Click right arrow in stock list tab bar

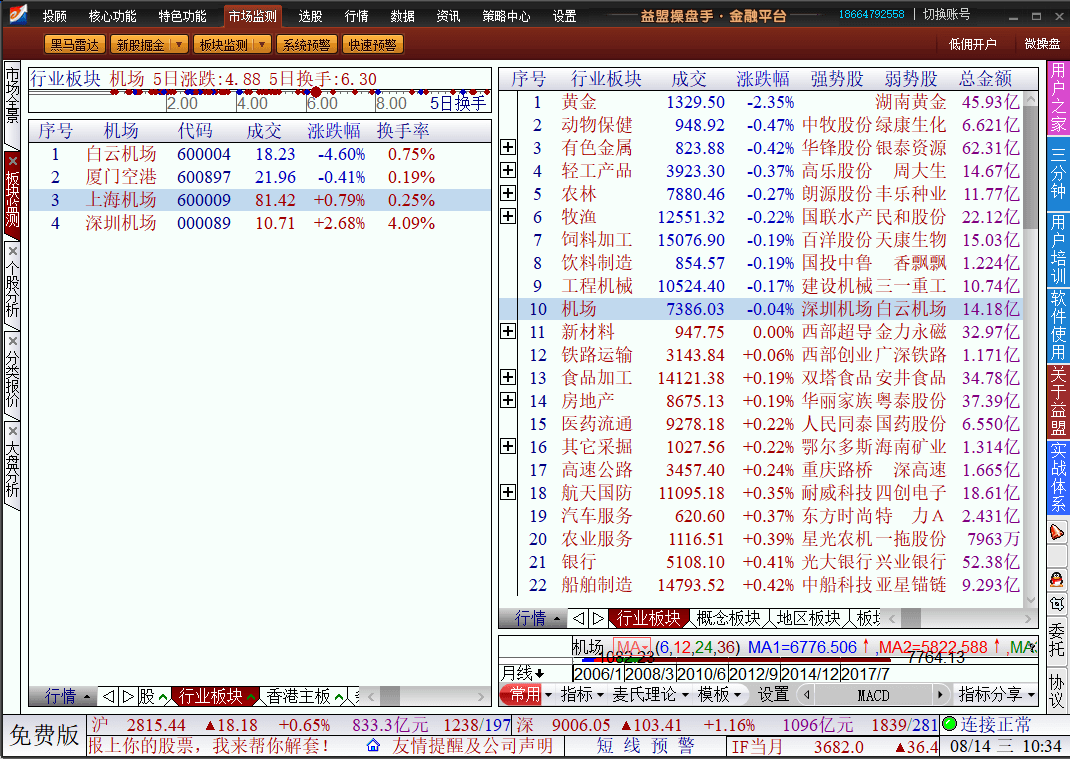128,696
